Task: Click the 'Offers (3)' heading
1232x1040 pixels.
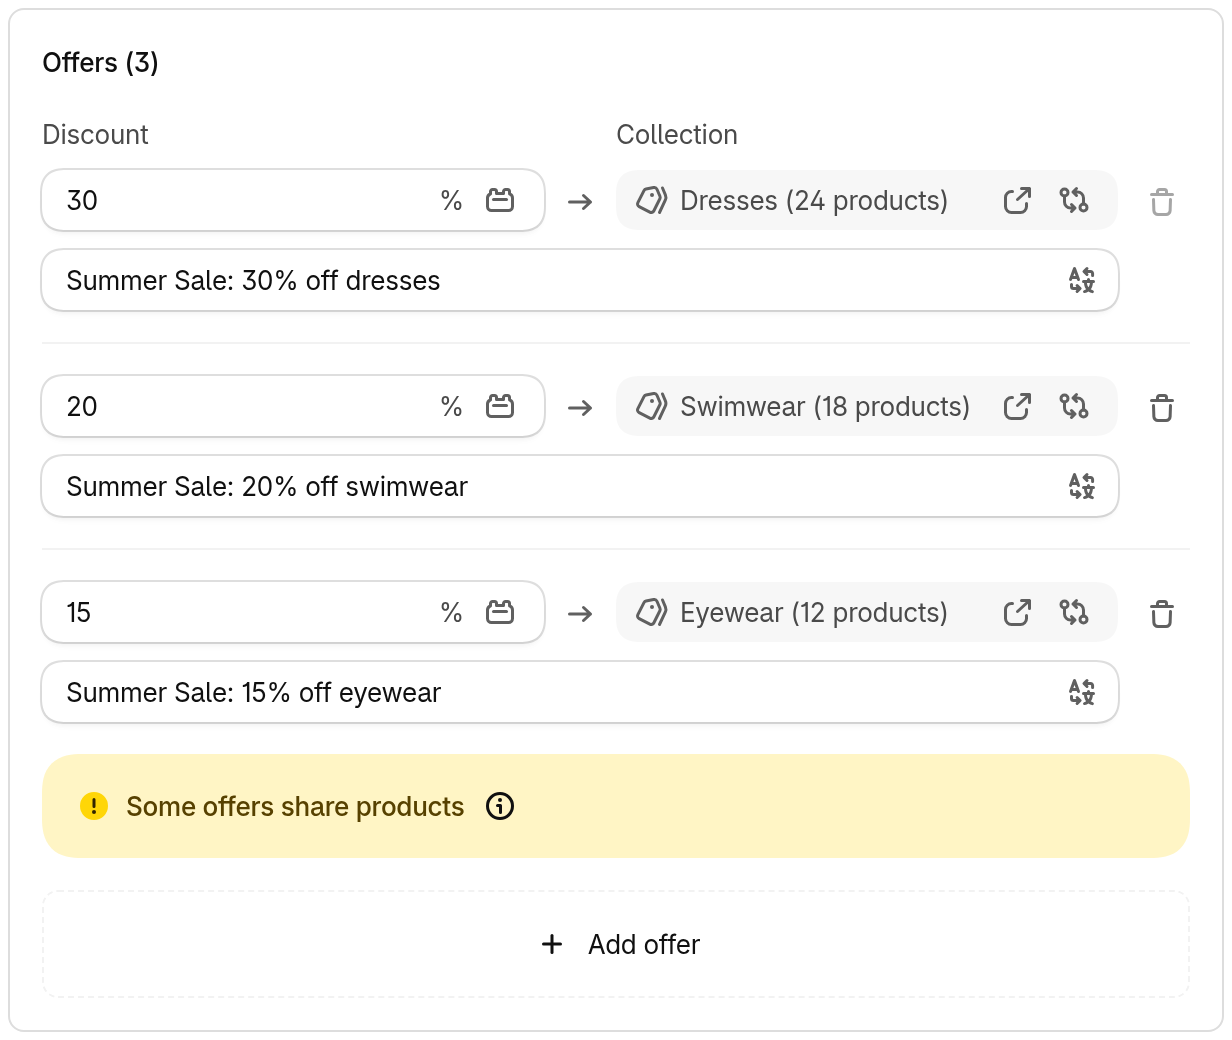Action: 100,63
